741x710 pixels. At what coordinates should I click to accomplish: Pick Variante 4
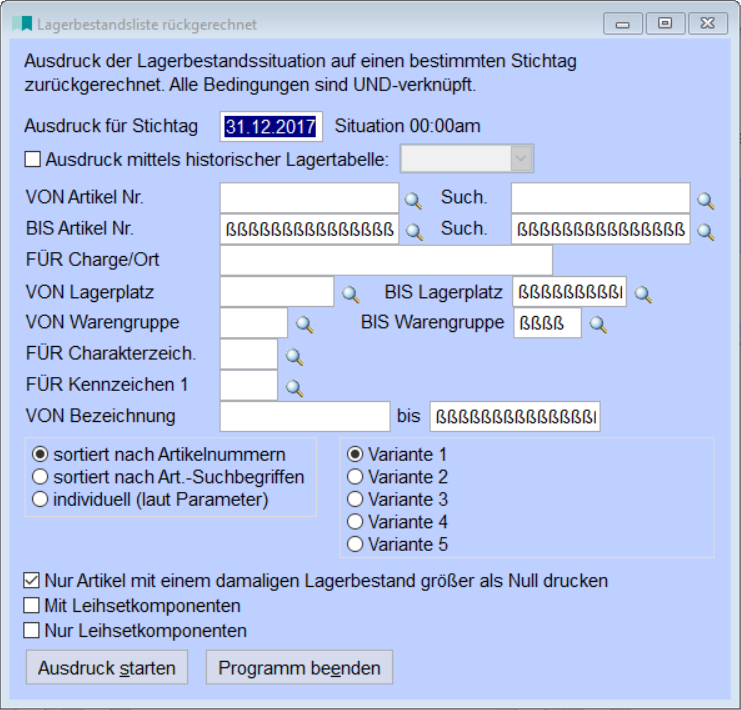point(355,522)
